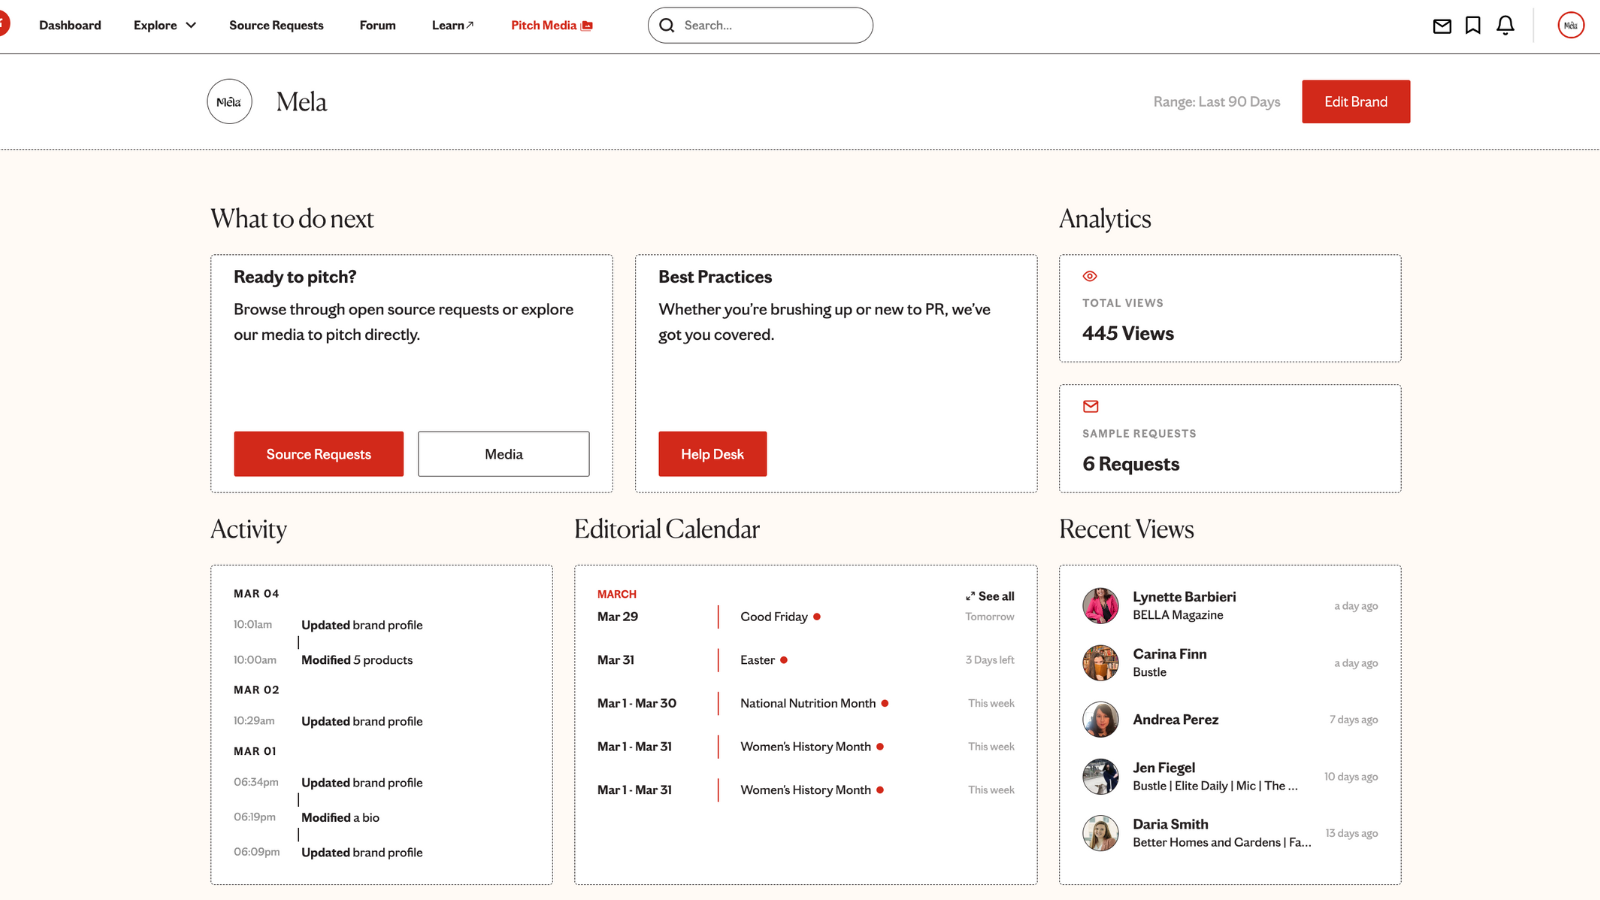The width and height of the screenshot is (1600, 900).
Task: Click Lynette Barbieri's profile thumbnail
Action: [x=1101, y=605]
